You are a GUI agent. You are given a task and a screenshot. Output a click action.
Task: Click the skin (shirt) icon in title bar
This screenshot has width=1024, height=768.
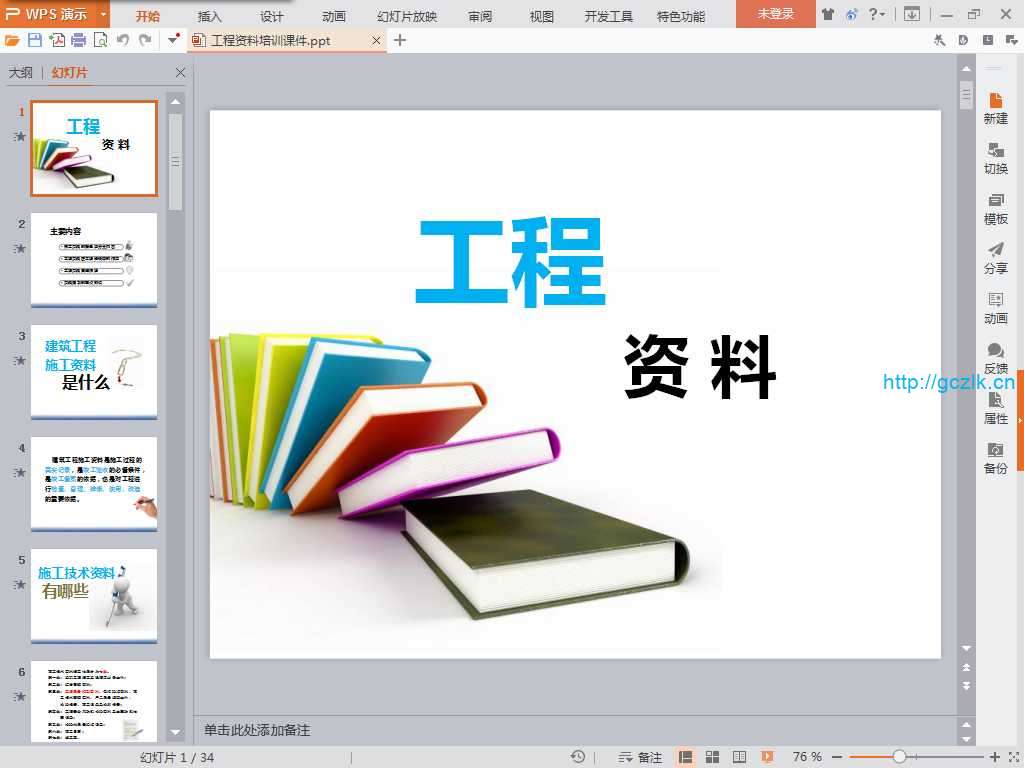click(x=828, y=14)
